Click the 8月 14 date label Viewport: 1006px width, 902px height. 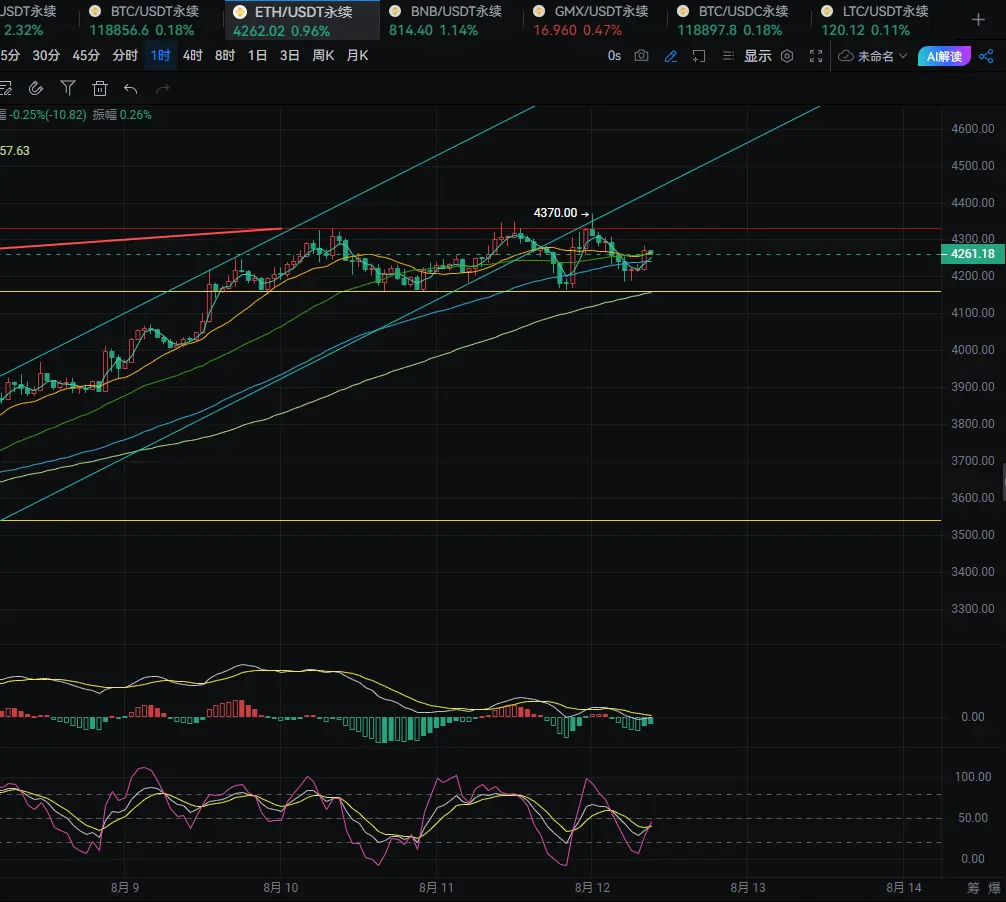click(903, 888)
